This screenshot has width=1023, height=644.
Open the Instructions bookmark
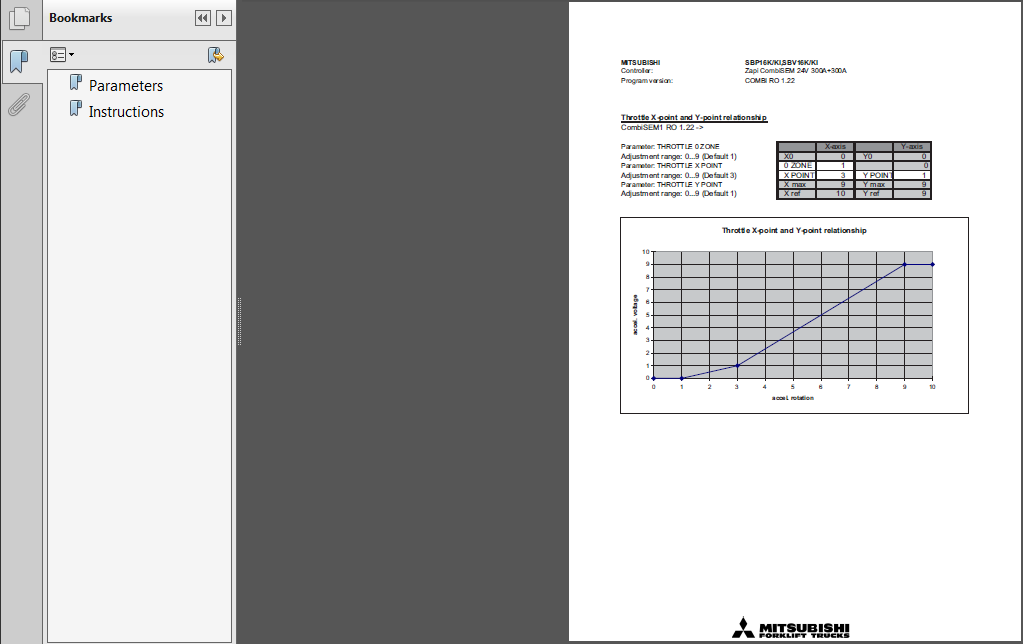[127, 112]
